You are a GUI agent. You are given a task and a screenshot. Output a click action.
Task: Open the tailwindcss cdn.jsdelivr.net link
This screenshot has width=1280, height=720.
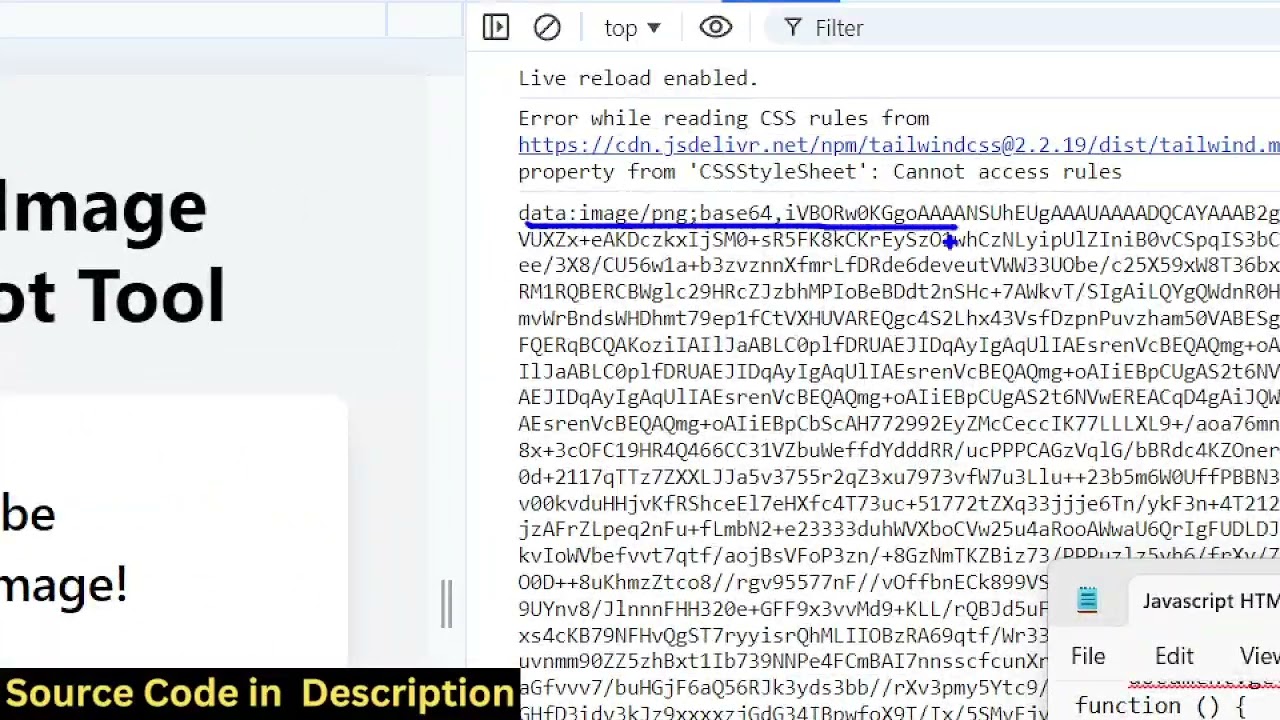tap(899, 145)
